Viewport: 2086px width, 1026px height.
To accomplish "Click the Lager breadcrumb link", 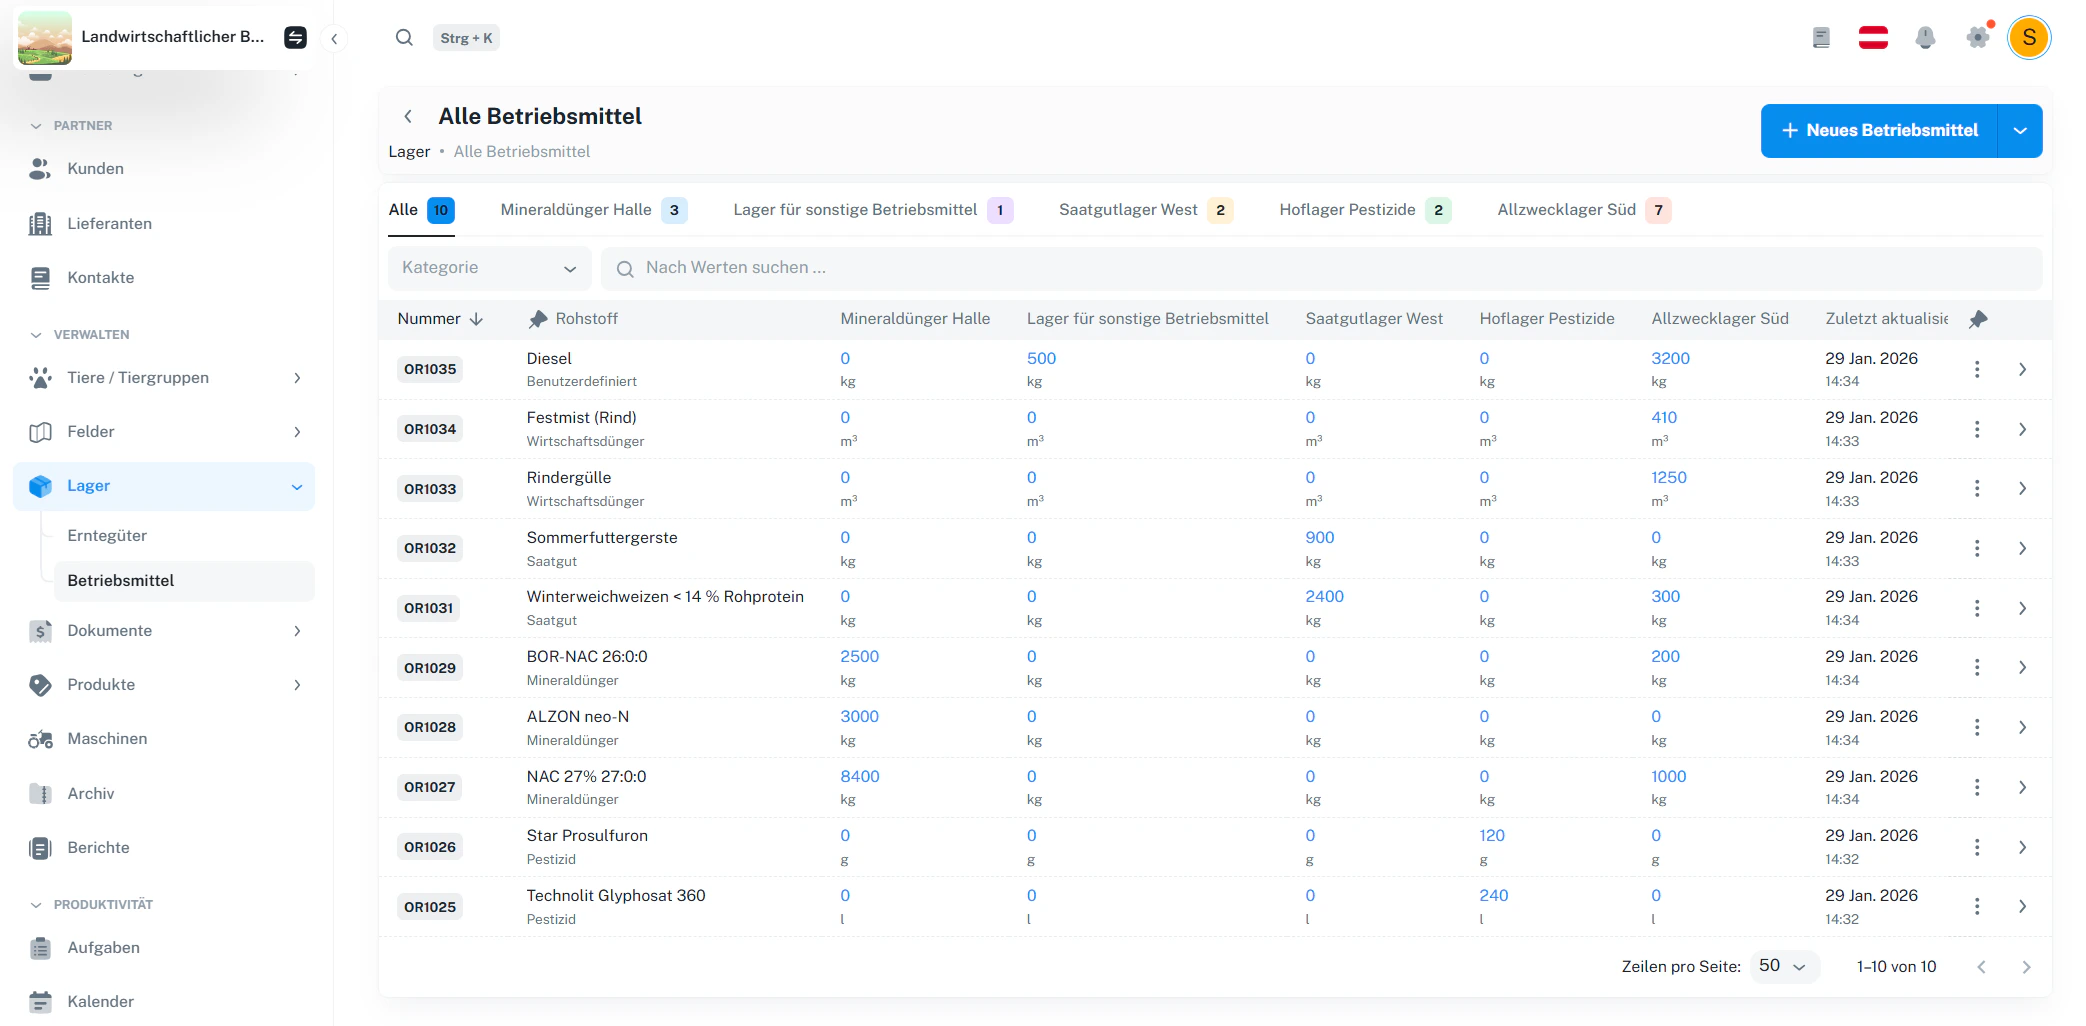I will tap(409, 152).
